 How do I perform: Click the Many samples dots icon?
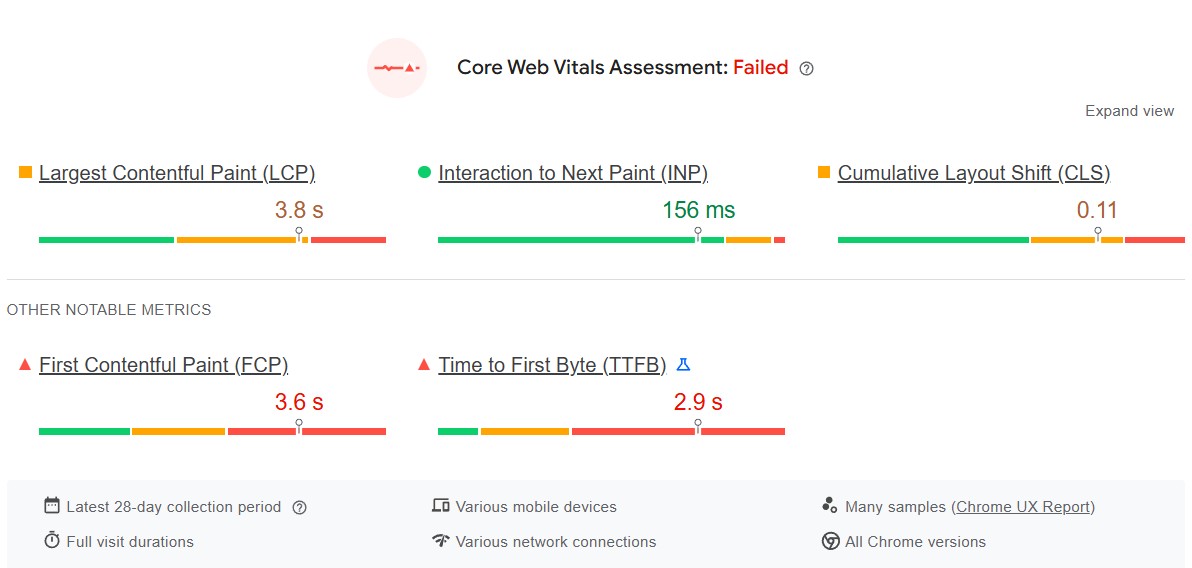click(829, 506)
